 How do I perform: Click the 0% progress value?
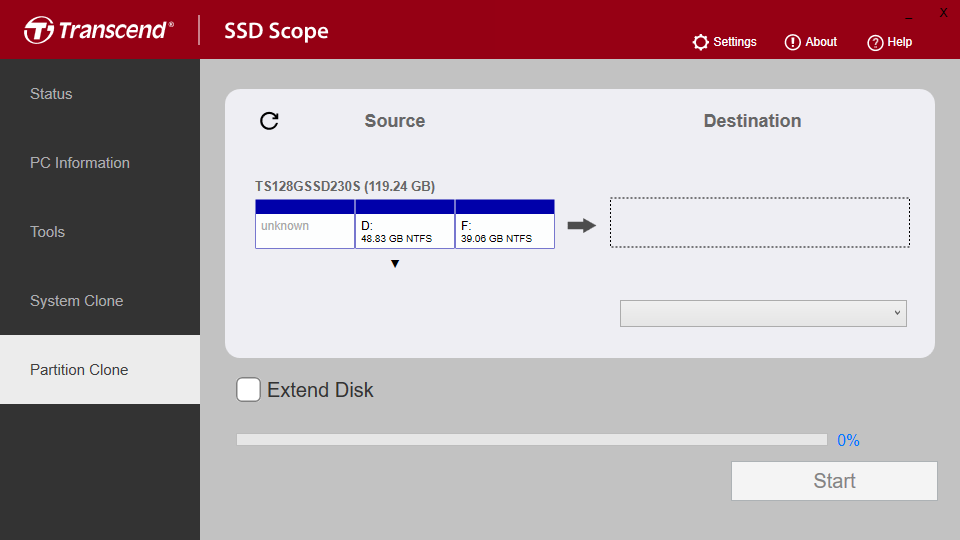[x=848, y=440]
